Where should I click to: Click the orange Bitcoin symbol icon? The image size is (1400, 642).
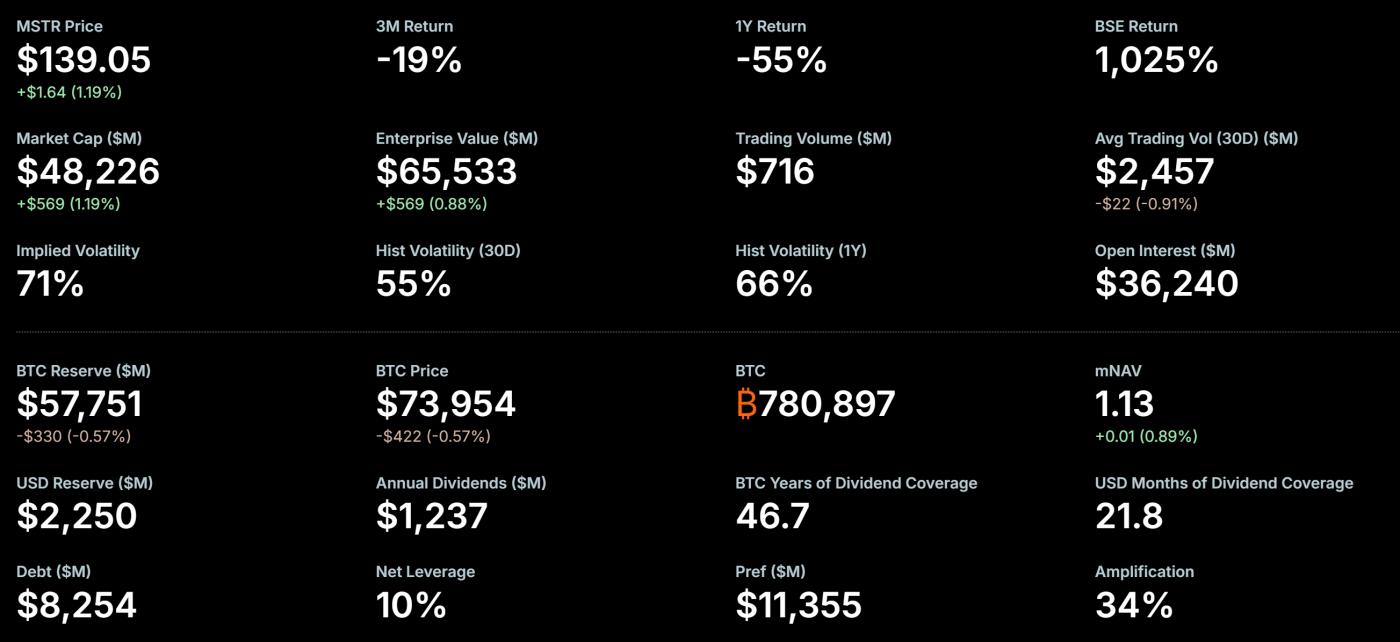(x=746, y=404)
